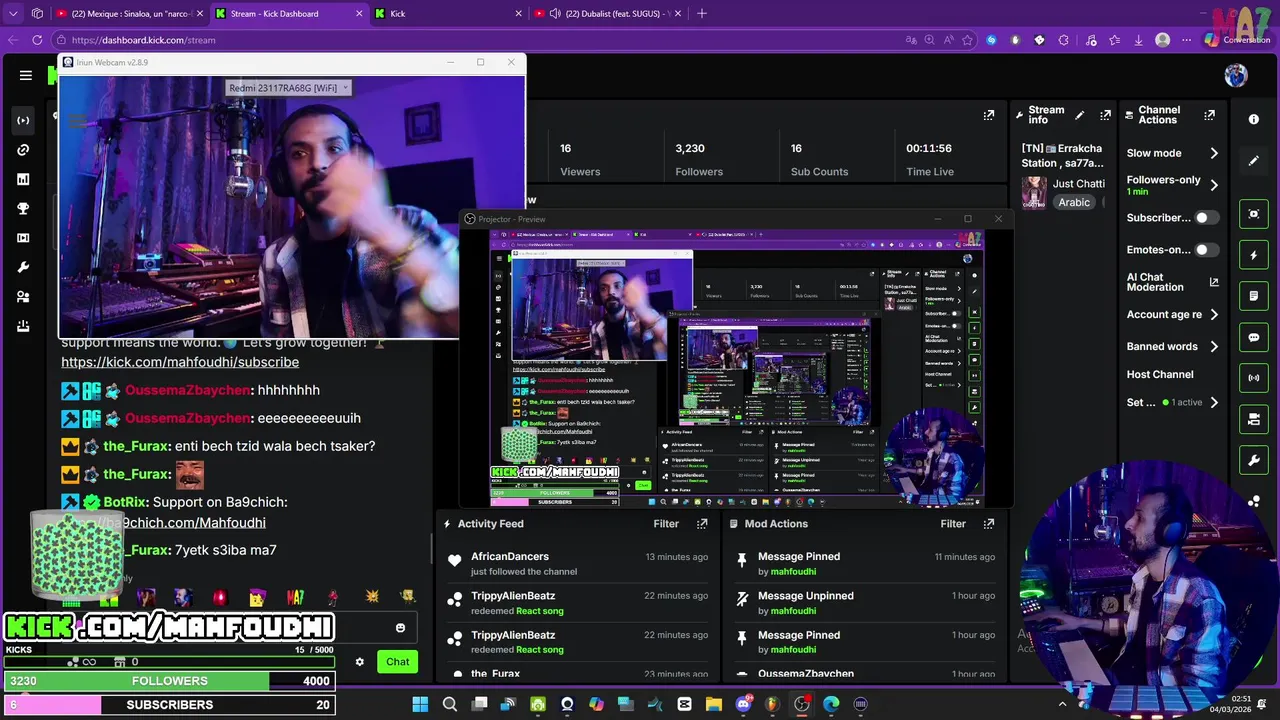Open the community people sidebar icon

click(x=23, y=297)
